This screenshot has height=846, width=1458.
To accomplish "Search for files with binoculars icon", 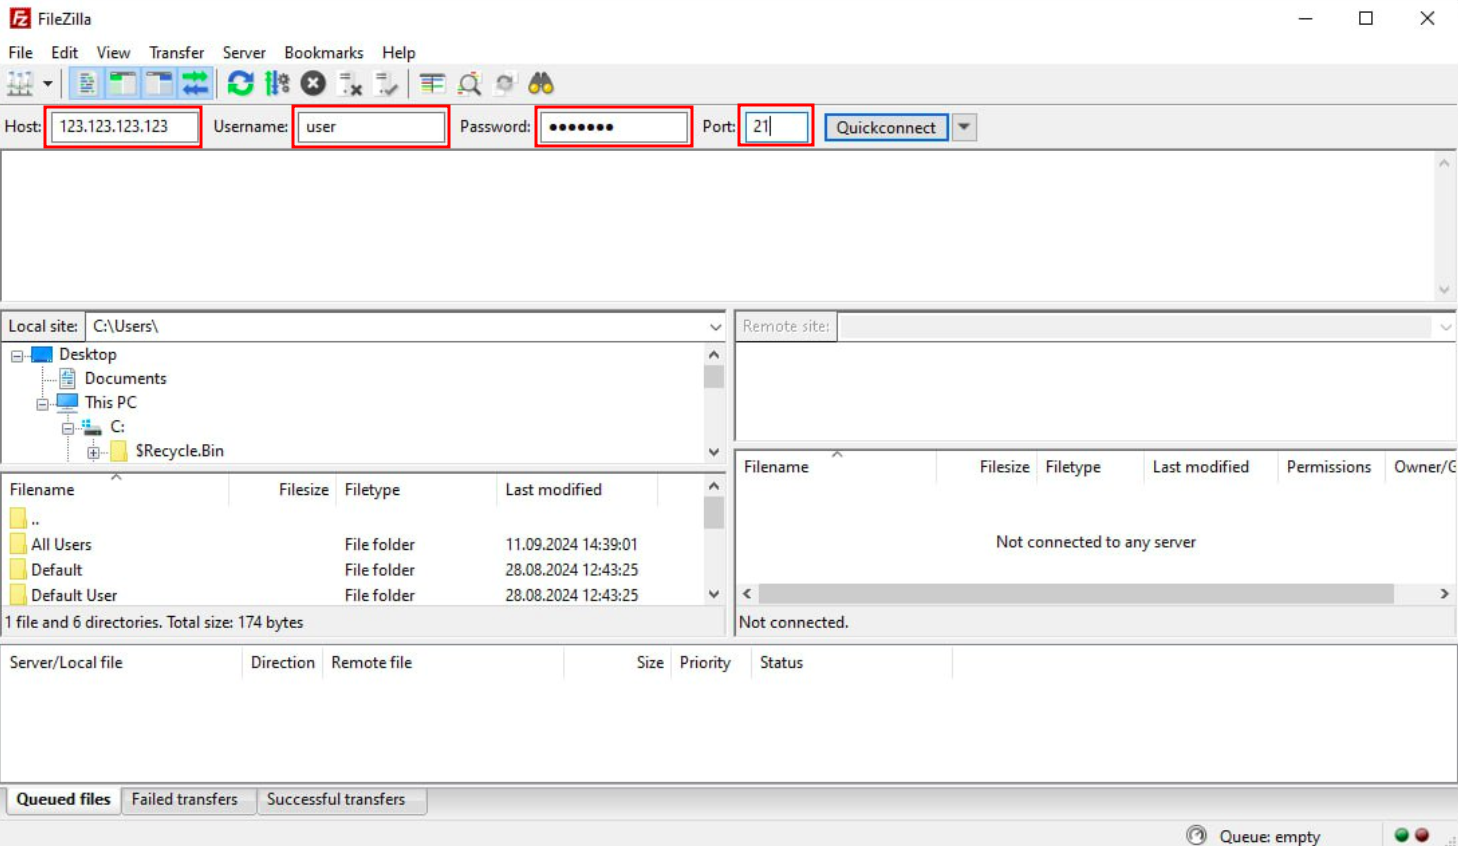I will coord(541,84).
